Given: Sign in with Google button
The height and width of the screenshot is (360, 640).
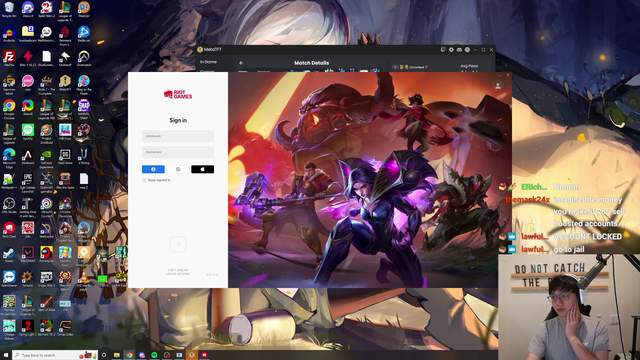Looking at the screenshot, I should (178, 169).
